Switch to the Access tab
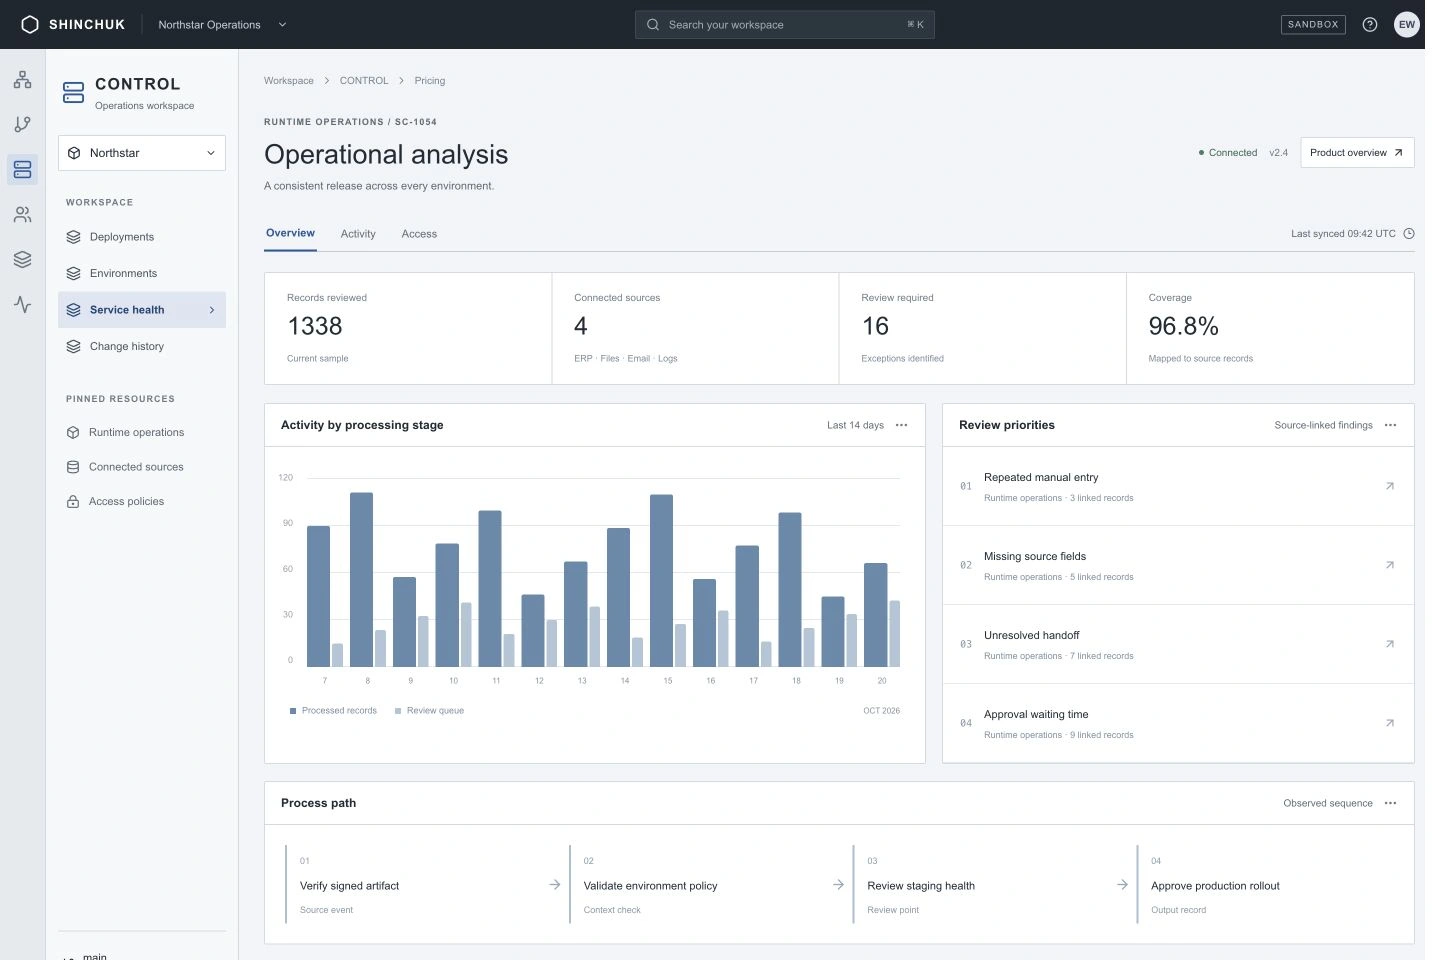Image resolution: width=1440 pixels, height=960 pixels. [x=419, y=234]
